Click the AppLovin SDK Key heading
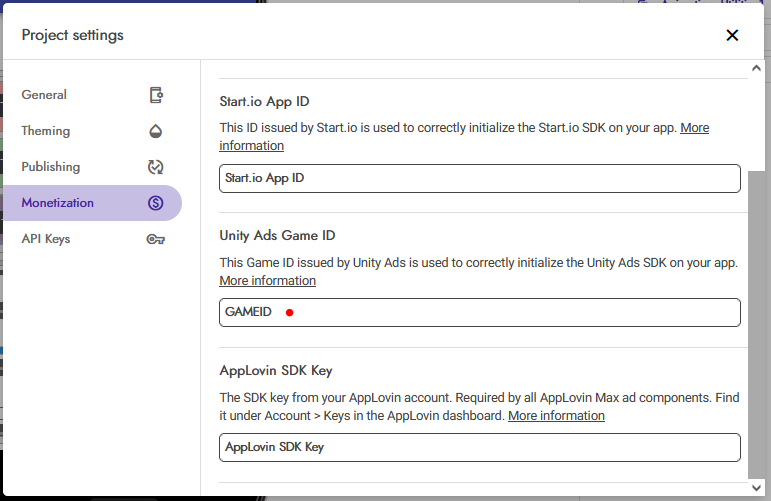The image size is (771, 501). point(276,371)
